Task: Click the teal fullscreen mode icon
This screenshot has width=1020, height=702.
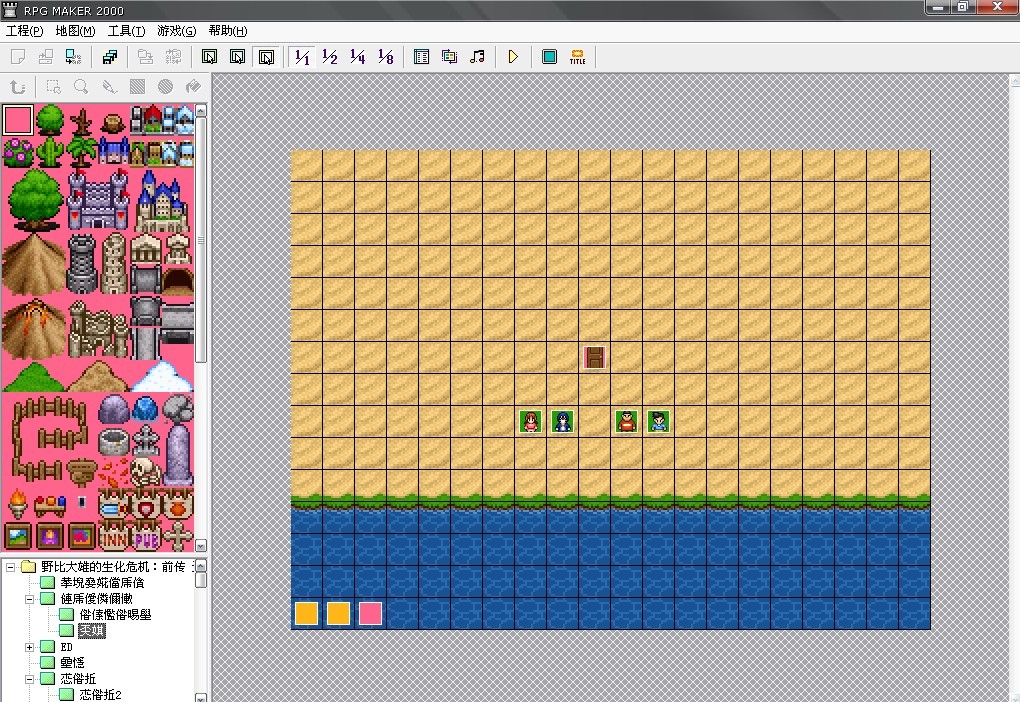Action: coord(549,57)
